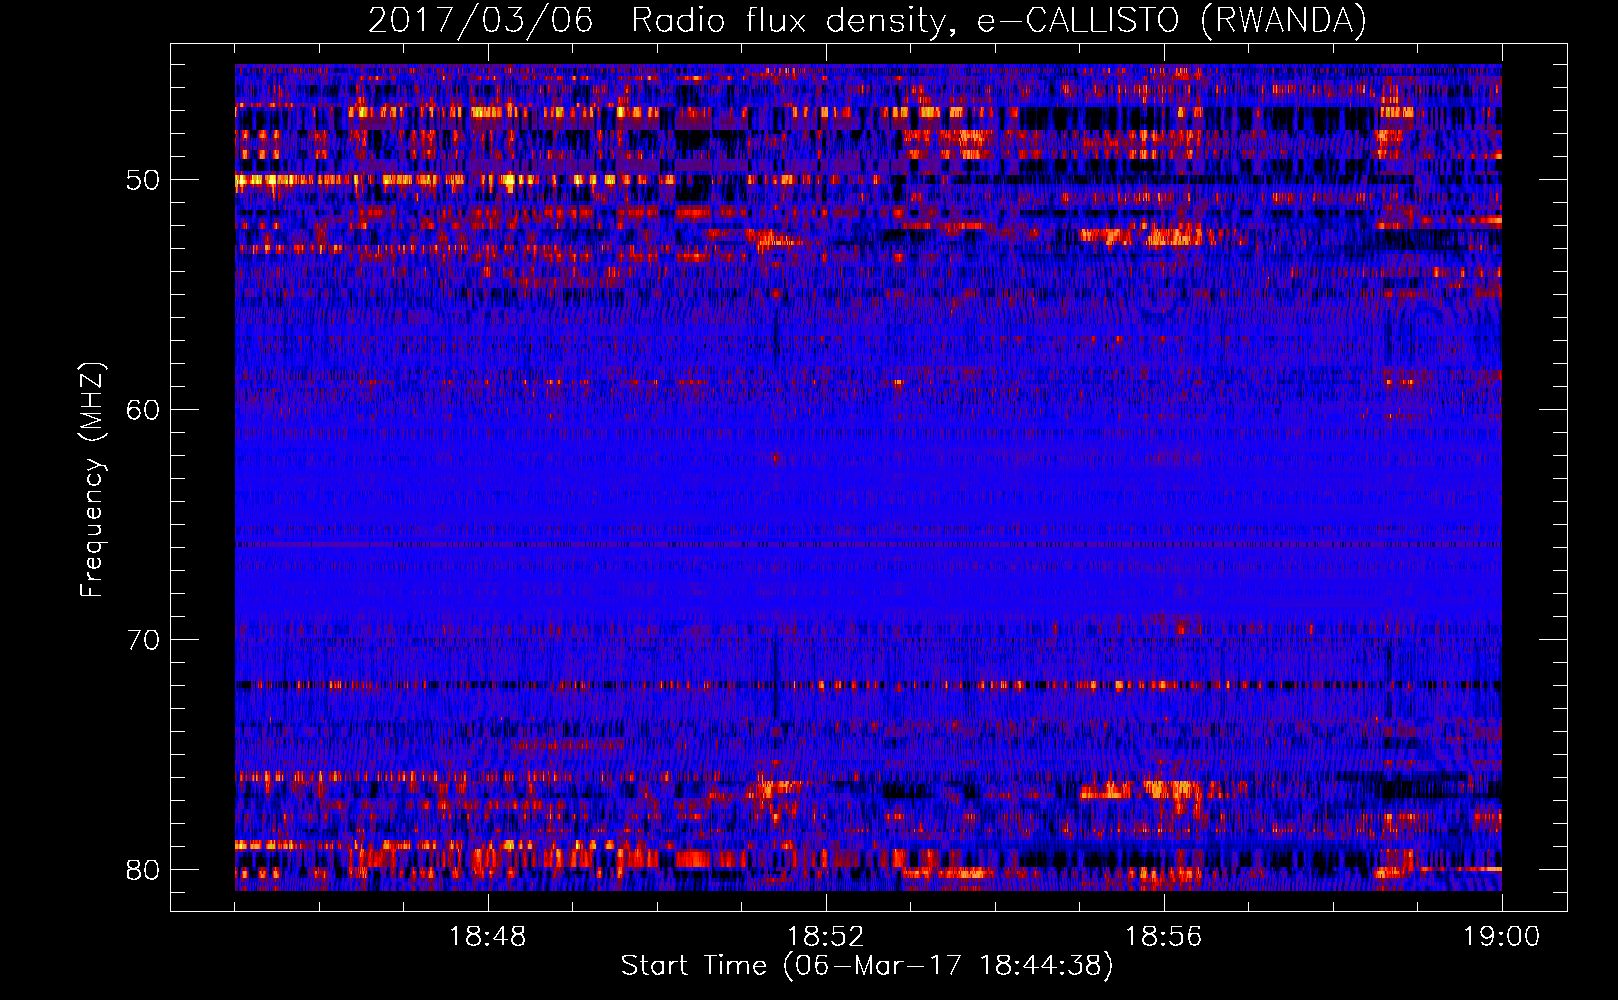
Task: Click the 18:48 time tick label
Action: pyautogui.click(x=488, y=937)
